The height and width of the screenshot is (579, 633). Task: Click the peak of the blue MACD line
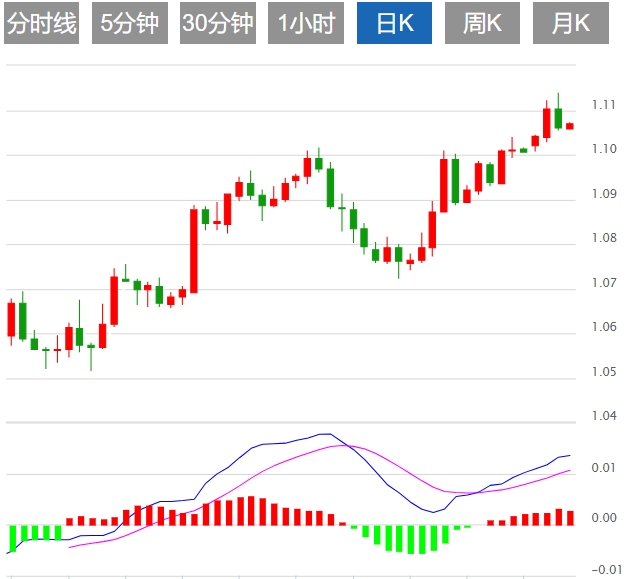pyautogui.click(x=325, y=434)
